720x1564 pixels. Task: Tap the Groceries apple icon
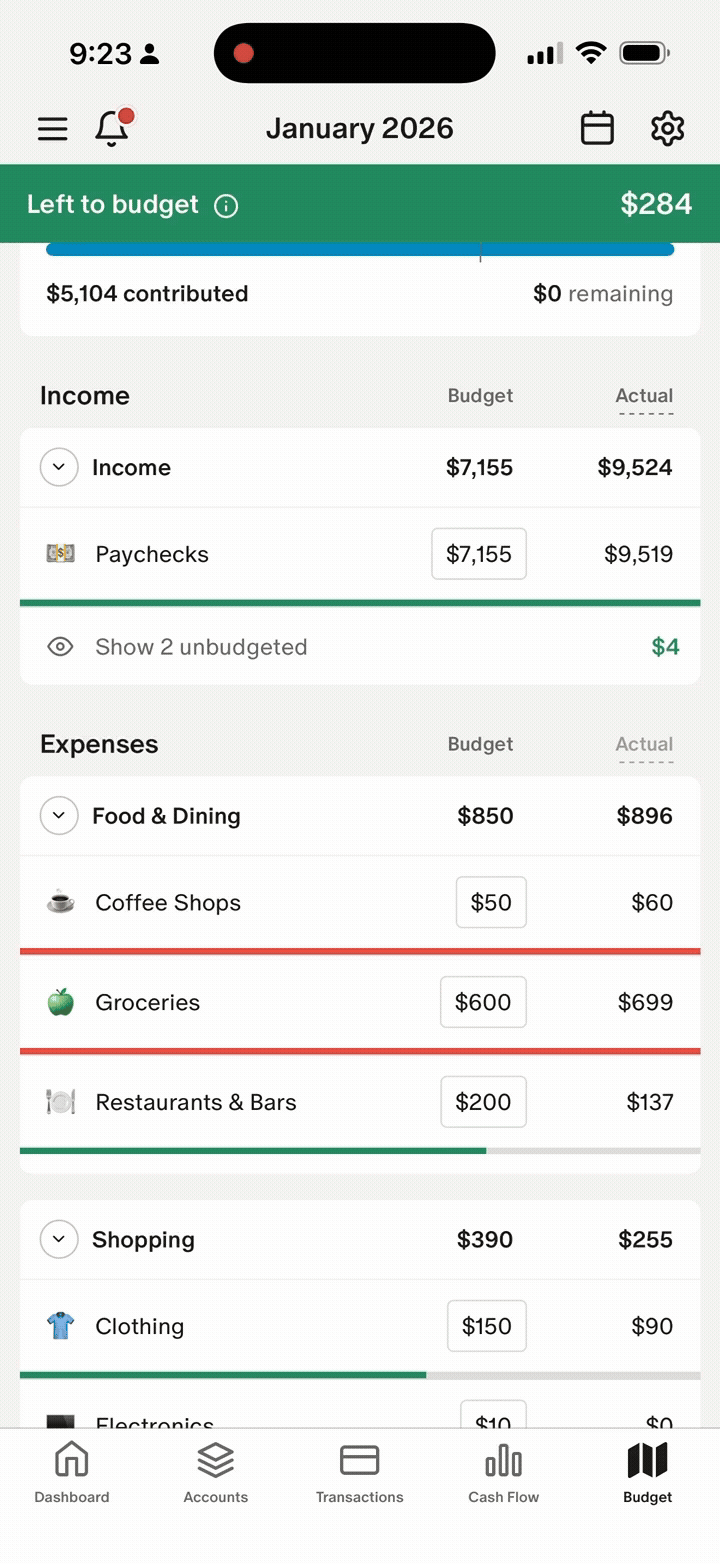(x=61, y=1002)
